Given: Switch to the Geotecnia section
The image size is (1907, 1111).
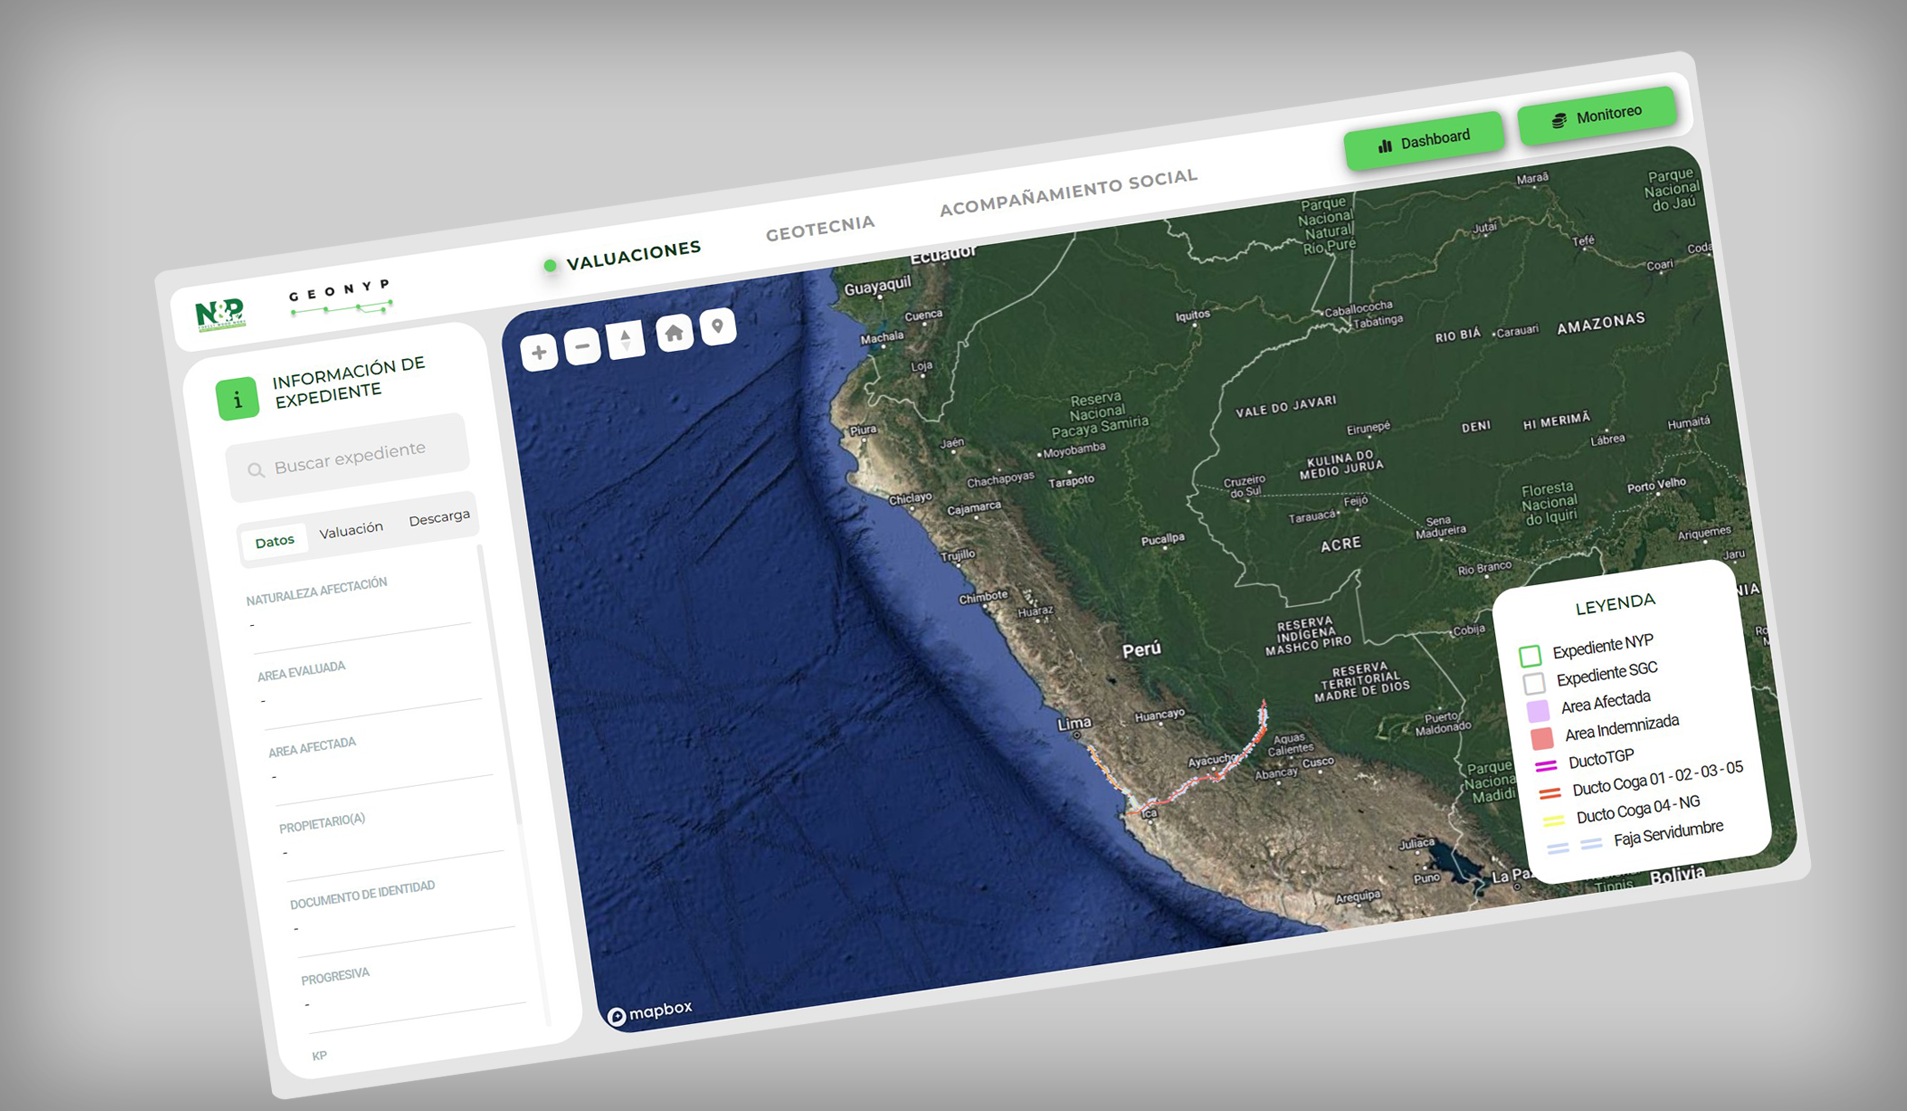Looking at the screenshot, I should point(820,228).
